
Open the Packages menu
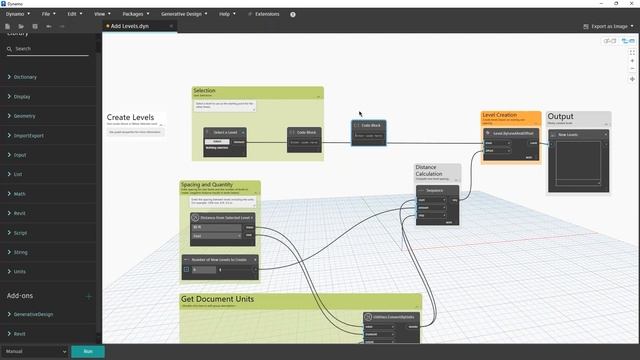136,14
